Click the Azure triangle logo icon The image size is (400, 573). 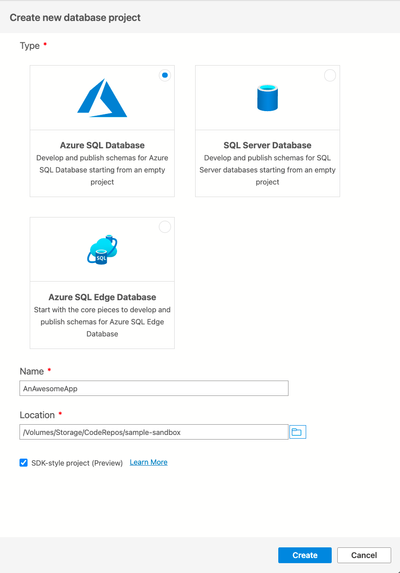pos(102,98)
